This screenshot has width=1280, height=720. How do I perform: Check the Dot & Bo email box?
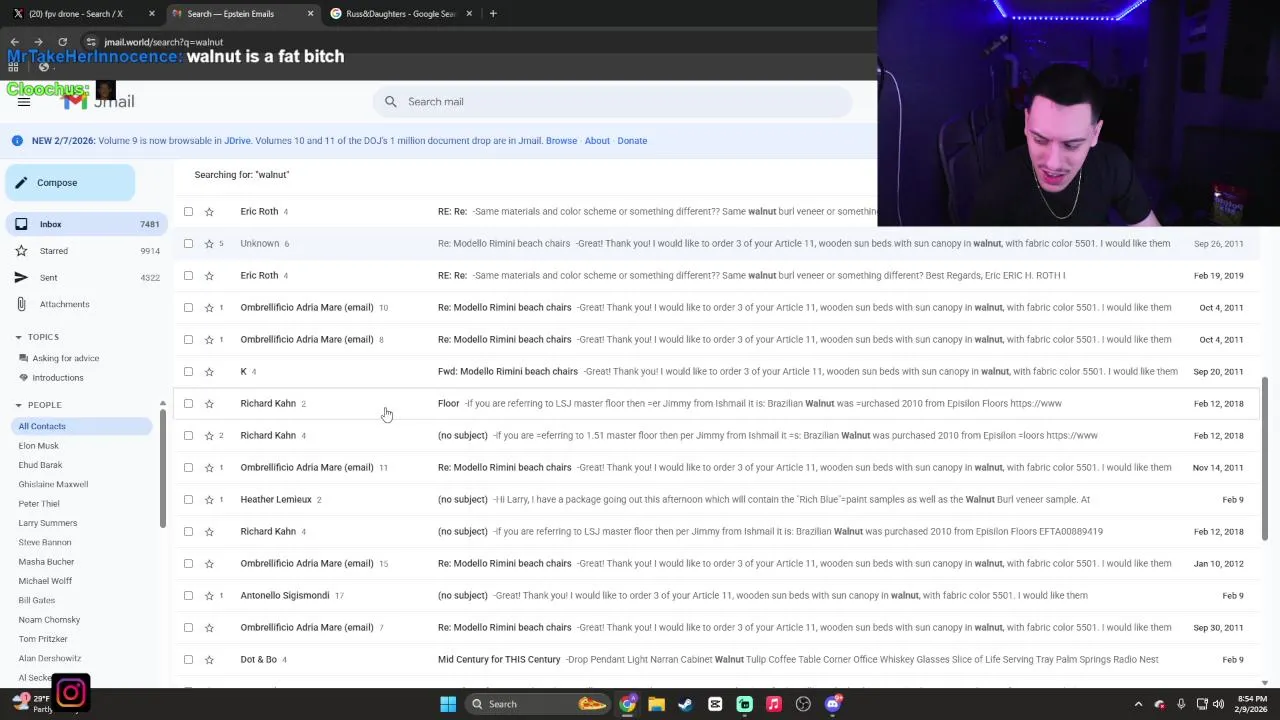(x=188, y=659)
